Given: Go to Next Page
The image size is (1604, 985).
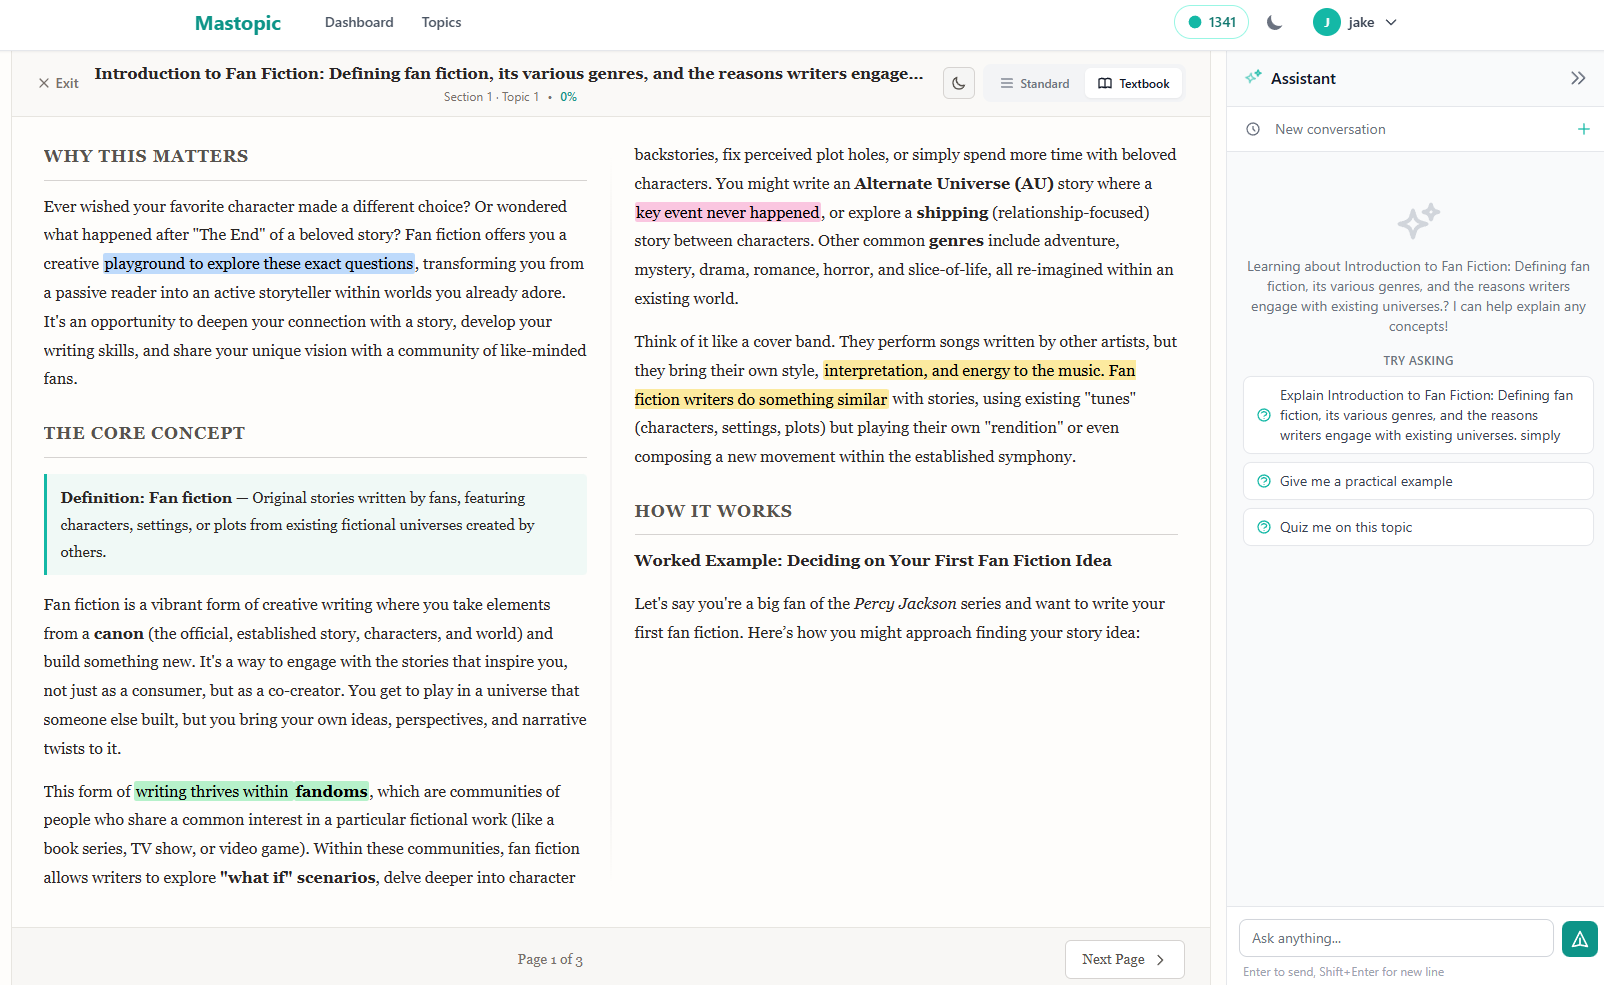Looking at the screenshot, I should click(x=1124, y=959).
